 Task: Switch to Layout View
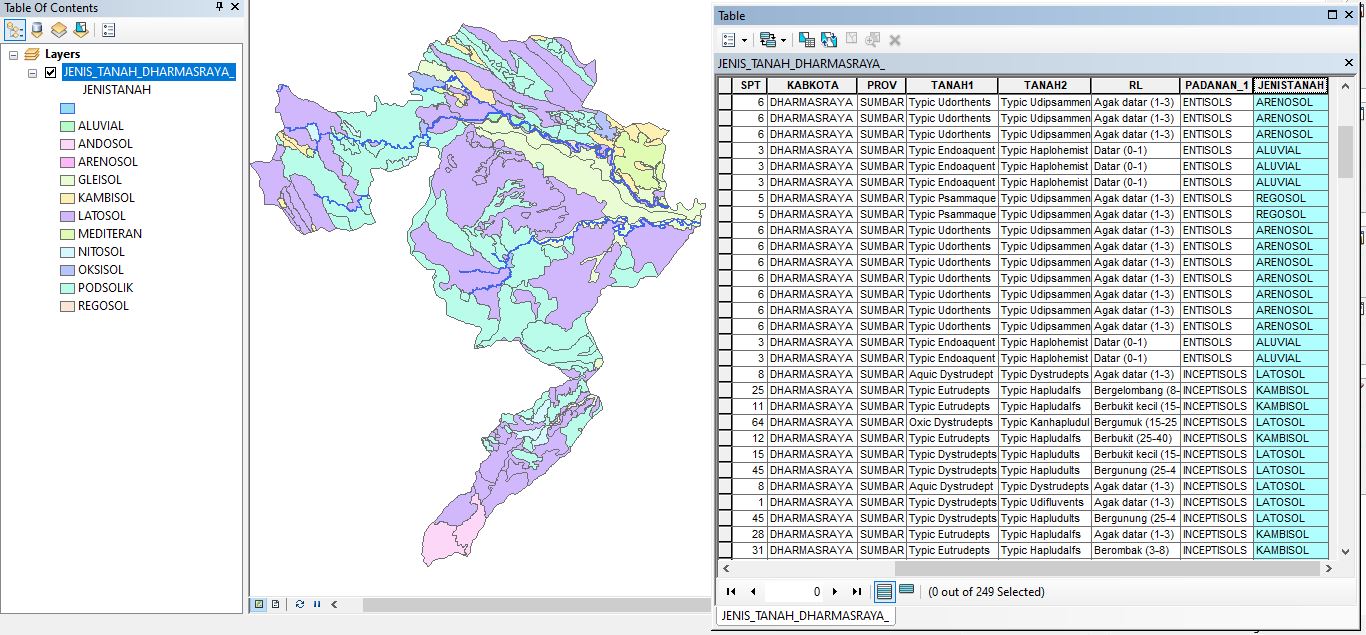[273, 604]
